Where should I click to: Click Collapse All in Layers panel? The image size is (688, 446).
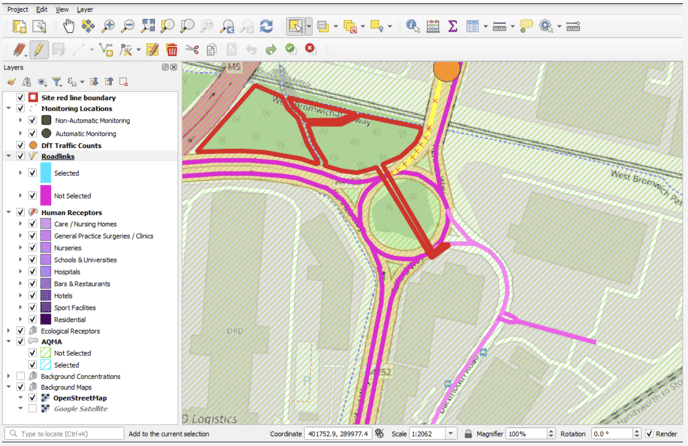coord(109,82)
